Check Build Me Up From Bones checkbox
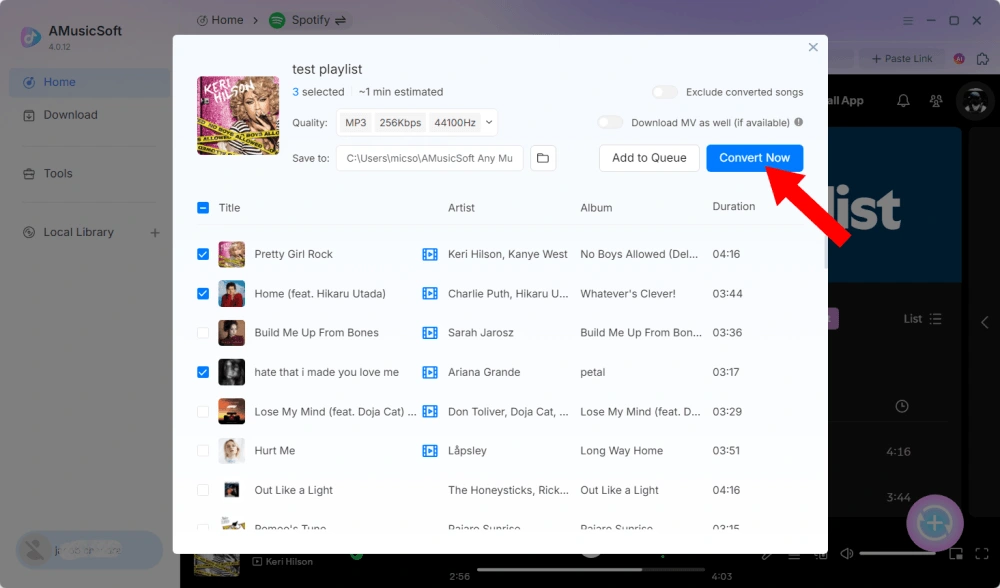Viewport: 1000px width, 588px height. [203, 332]
